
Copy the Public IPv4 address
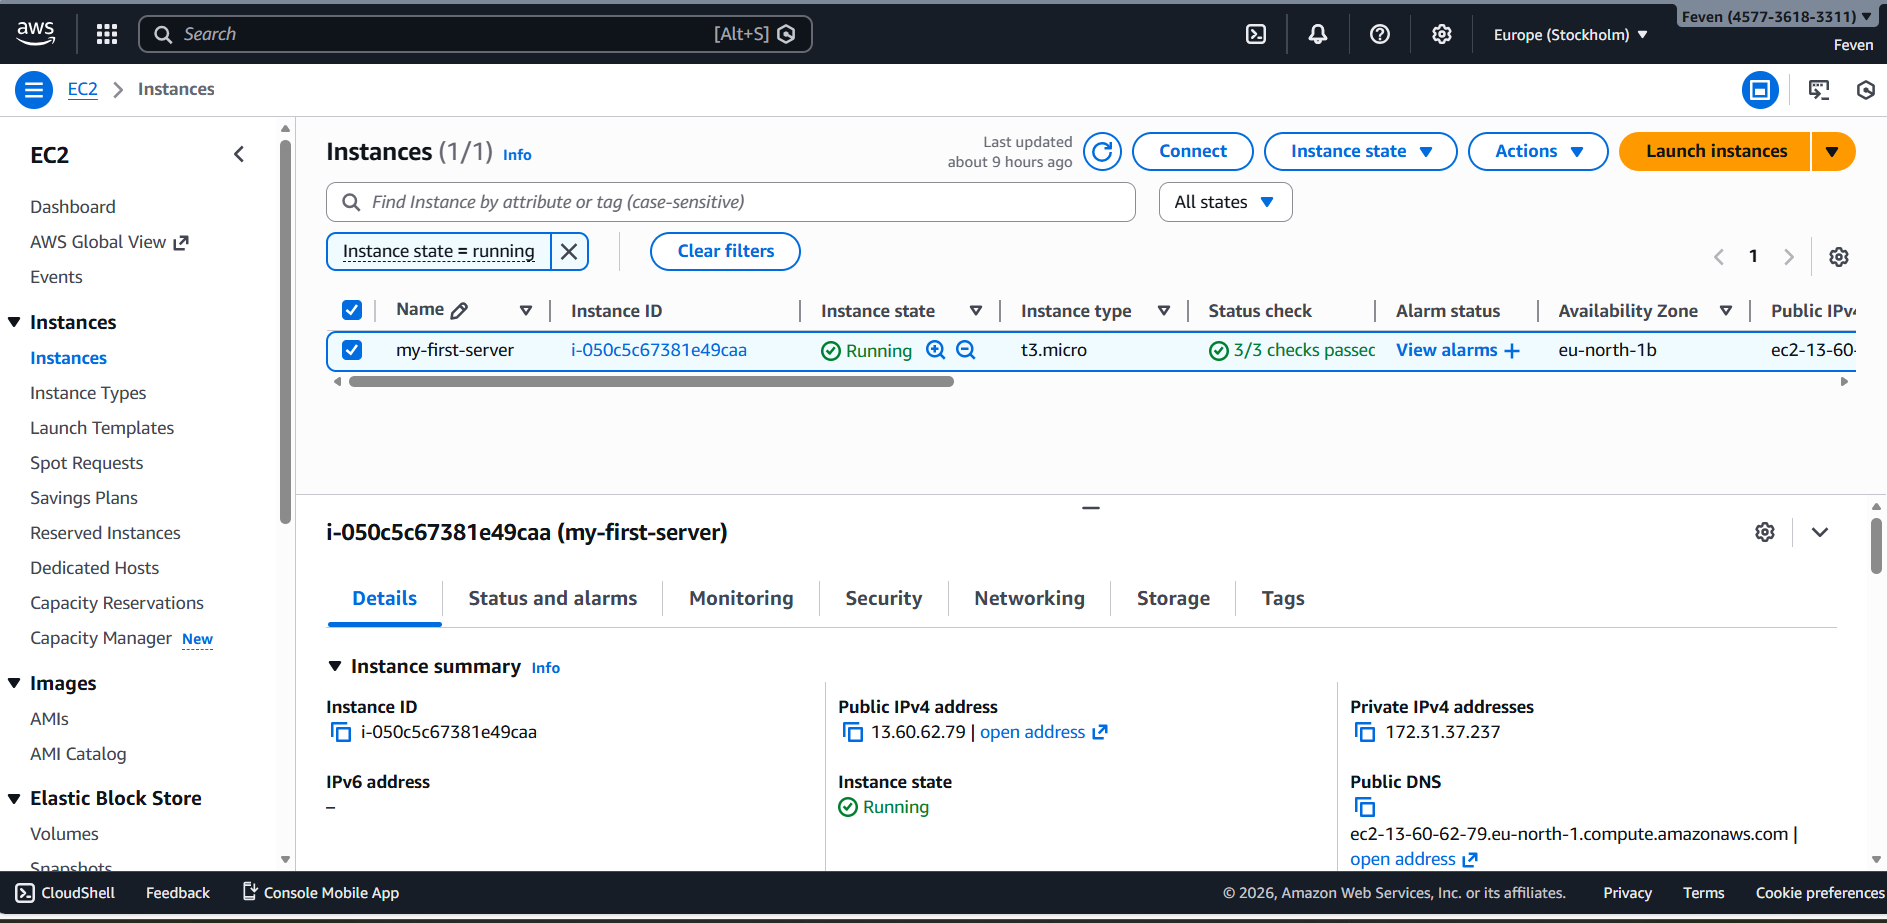click(x=853, y=733)
